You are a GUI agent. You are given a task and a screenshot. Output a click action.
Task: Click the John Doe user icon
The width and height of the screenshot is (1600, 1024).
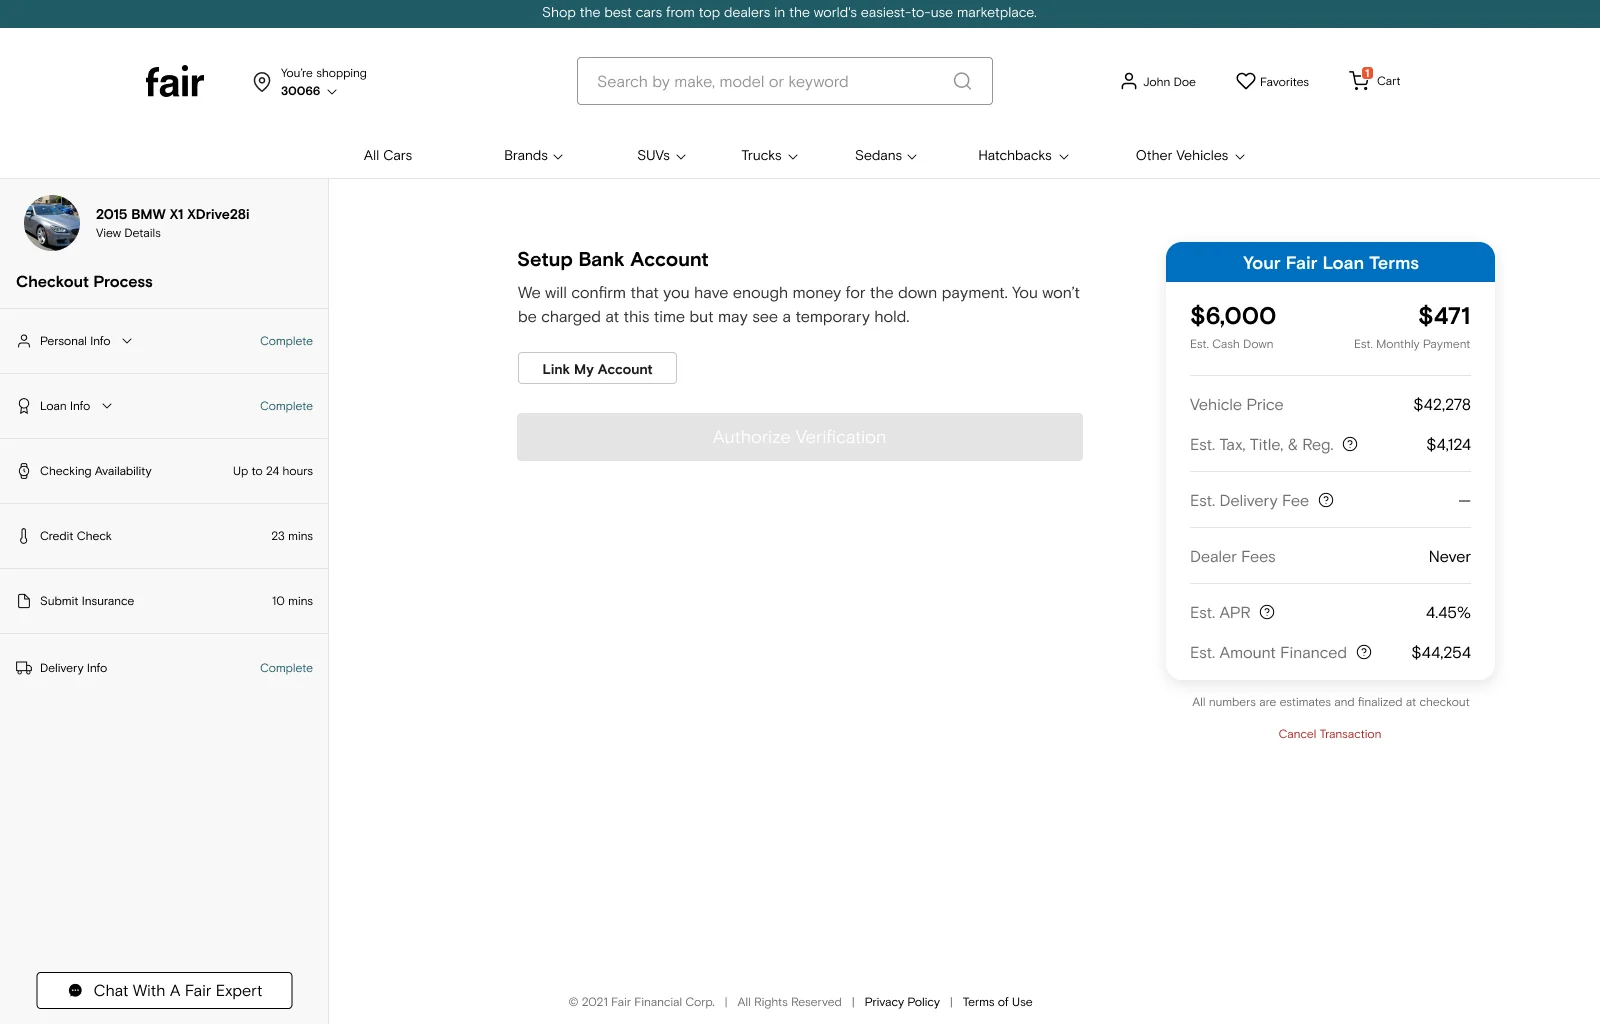click(1129, 81)
